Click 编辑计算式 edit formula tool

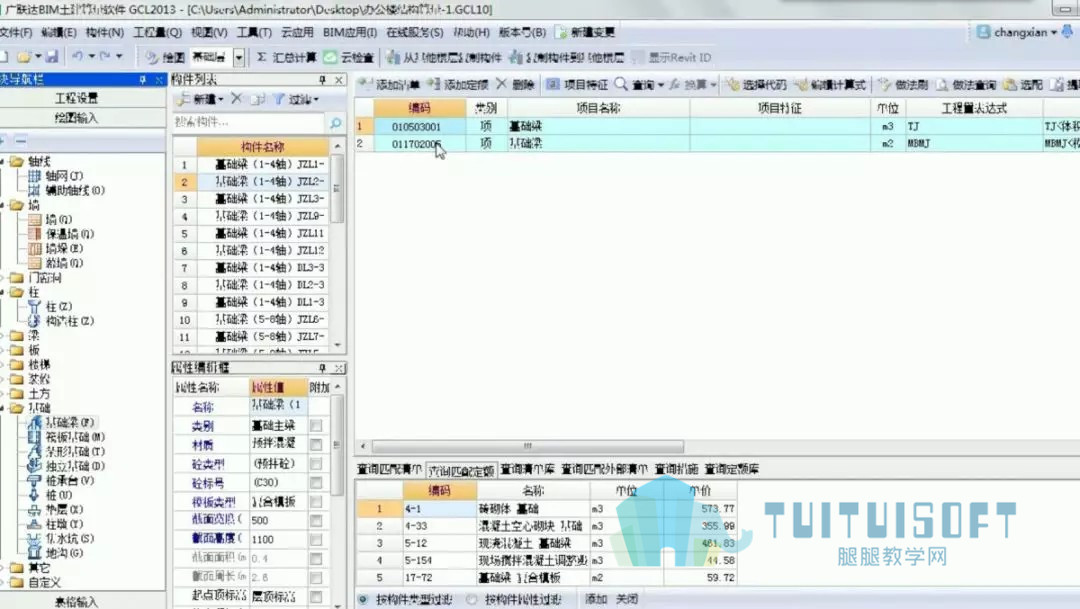[x=830, y=85]
